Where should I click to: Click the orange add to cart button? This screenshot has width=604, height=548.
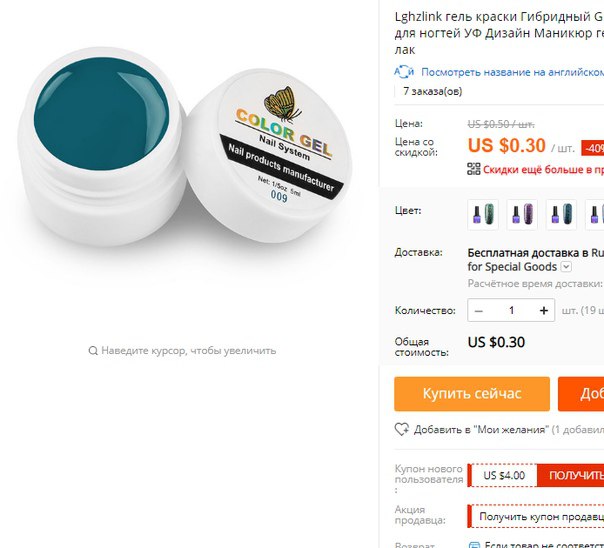click(581, 394)
